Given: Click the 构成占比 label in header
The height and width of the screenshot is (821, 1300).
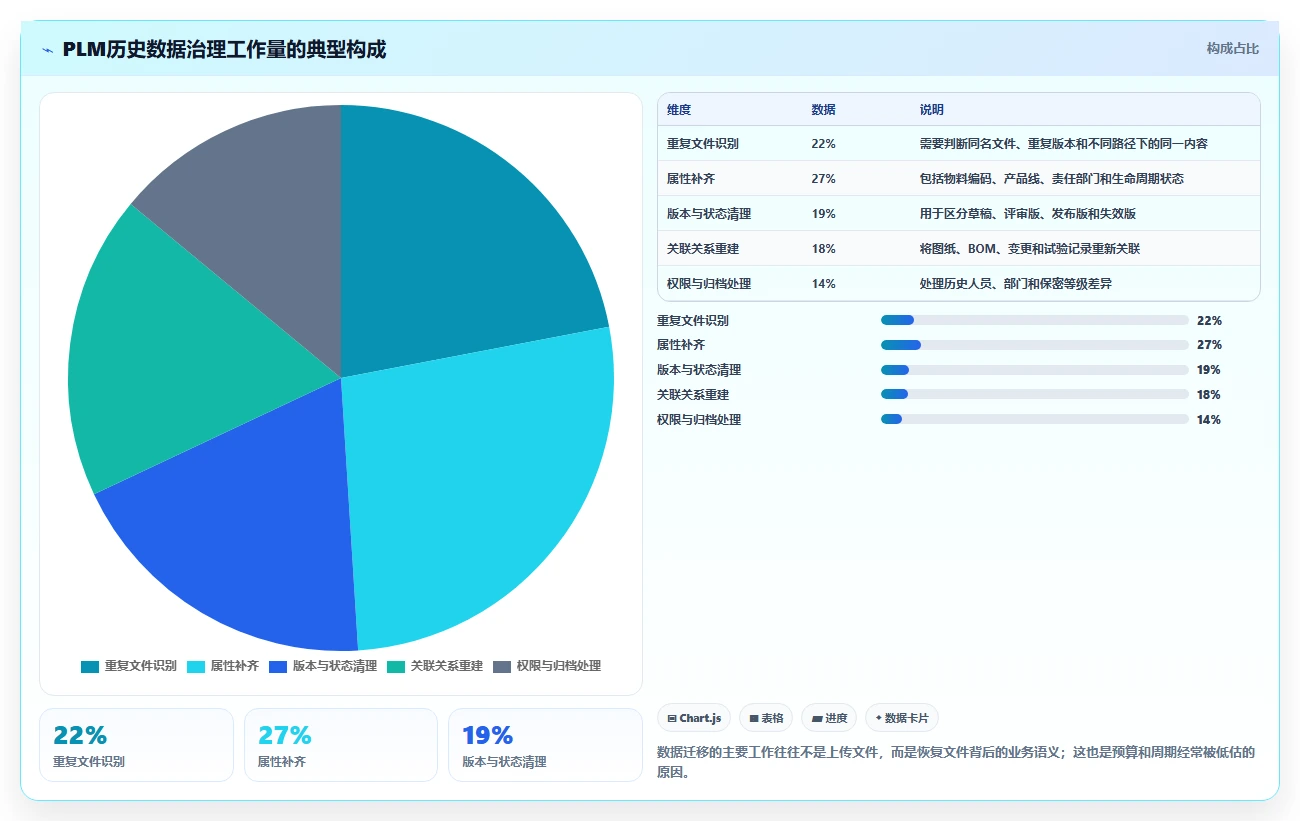Looking at the screenshot, I should click(x=1232, y=49).
